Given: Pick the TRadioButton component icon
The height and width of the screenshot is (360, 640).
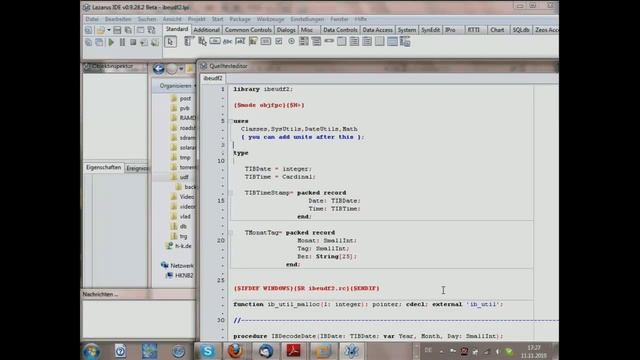Looking at the screenshot, I should (x=291, y=41).
